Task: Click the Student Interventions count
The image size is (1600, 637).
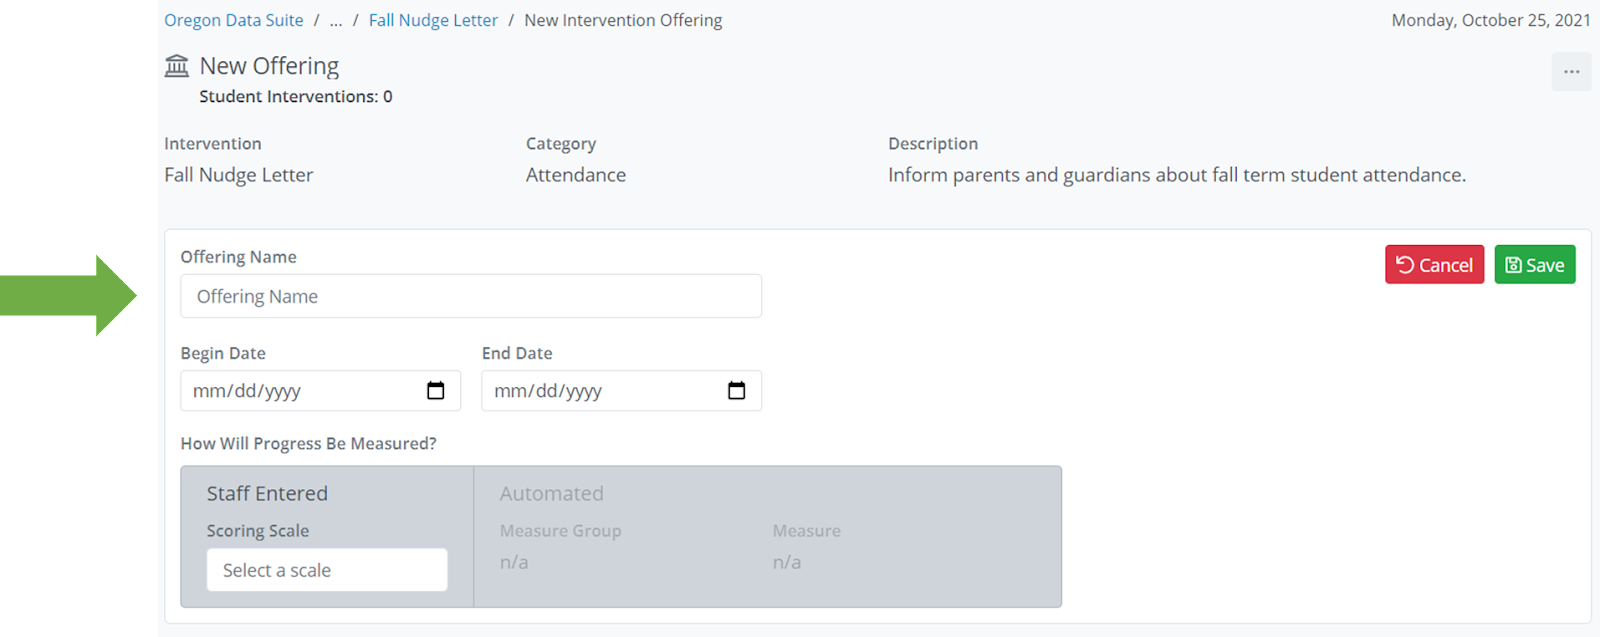Action: click(x=295, y=97)
